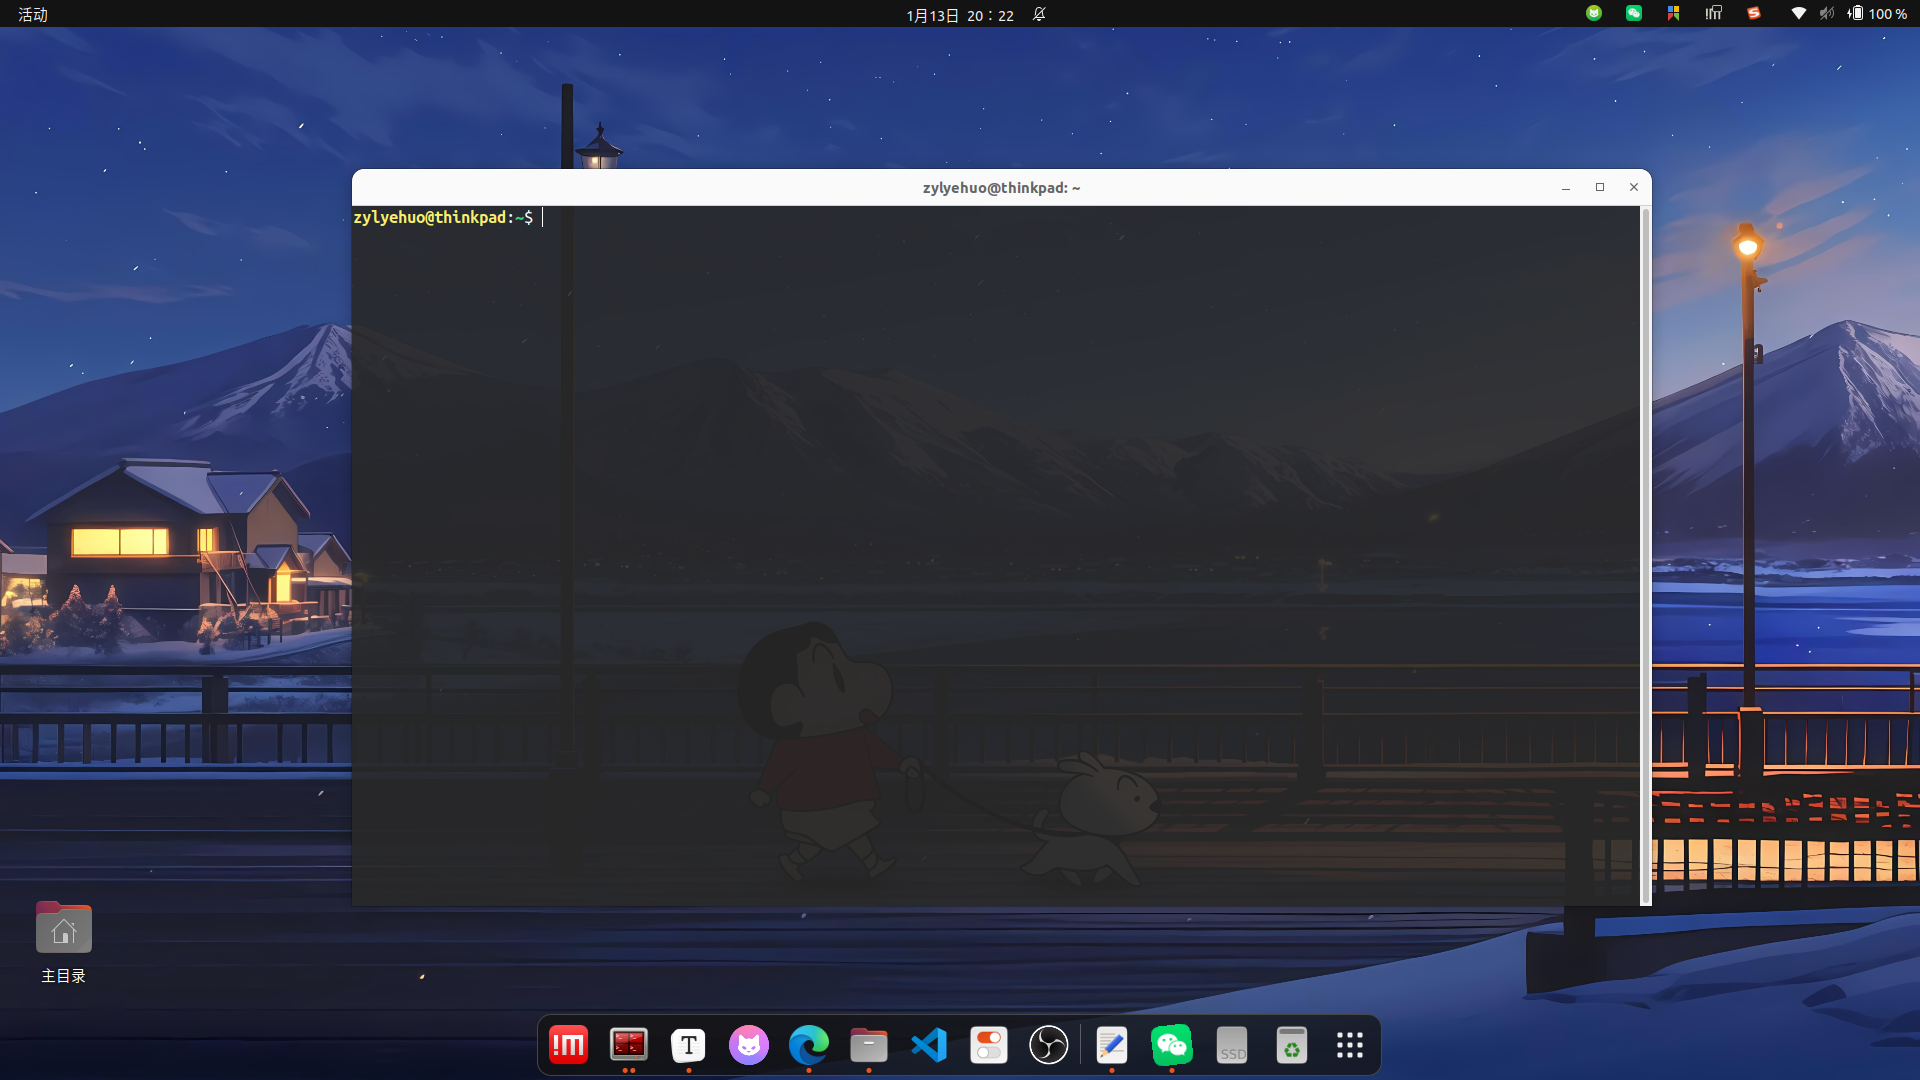The image size is (1920, 1080).
Task: Open the toggle-switch tweaks app in dock
Action: (x=988, y=1046)
